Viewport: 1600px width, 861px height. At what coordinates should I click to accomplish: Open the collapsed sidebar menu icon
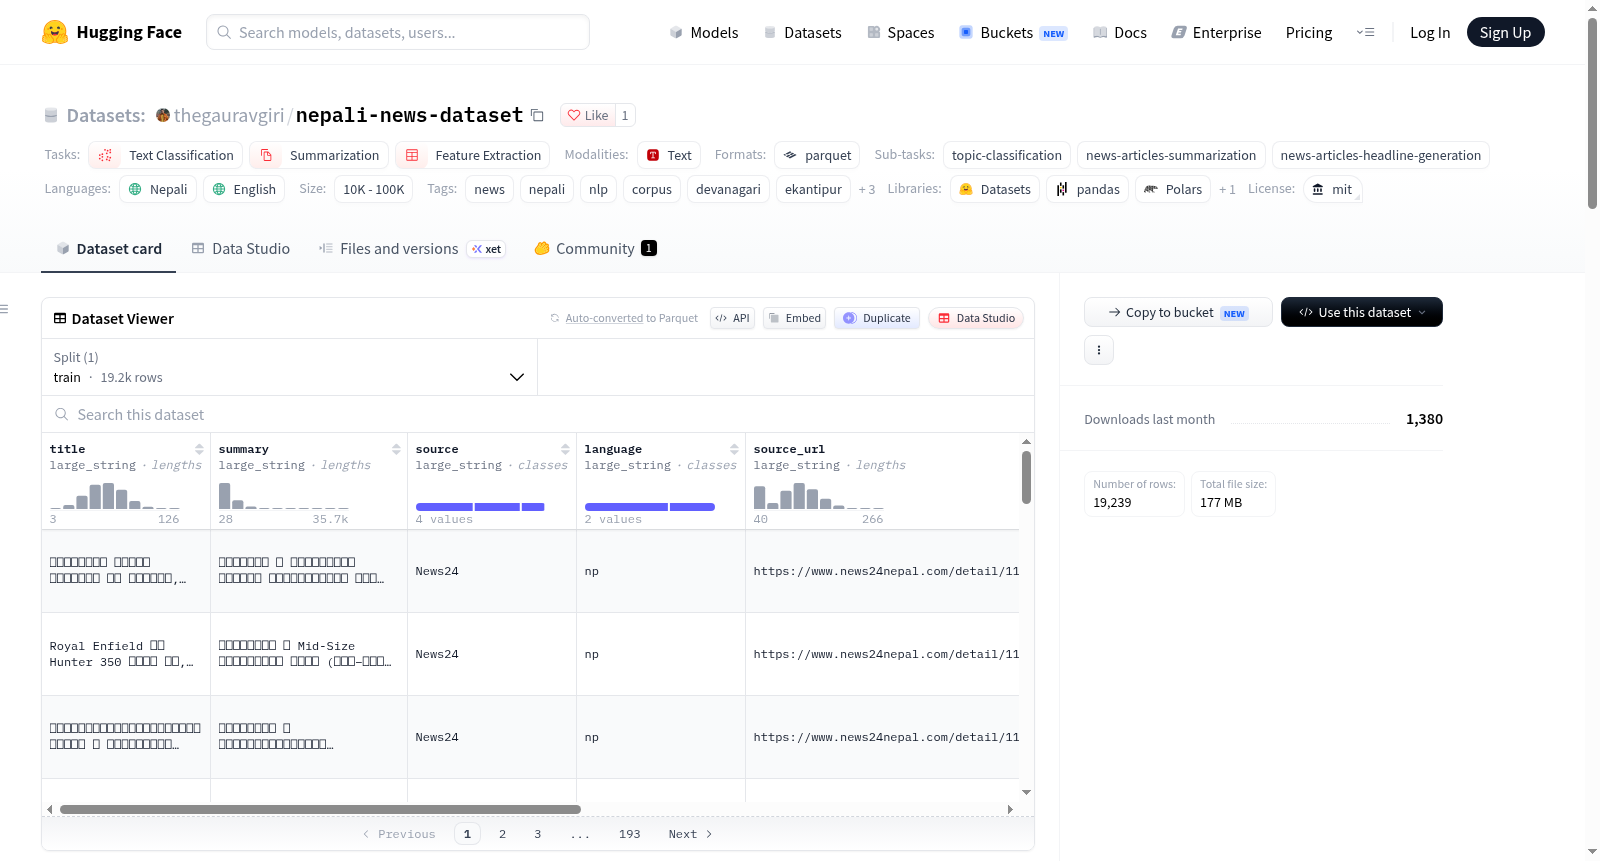click(5, 309)
